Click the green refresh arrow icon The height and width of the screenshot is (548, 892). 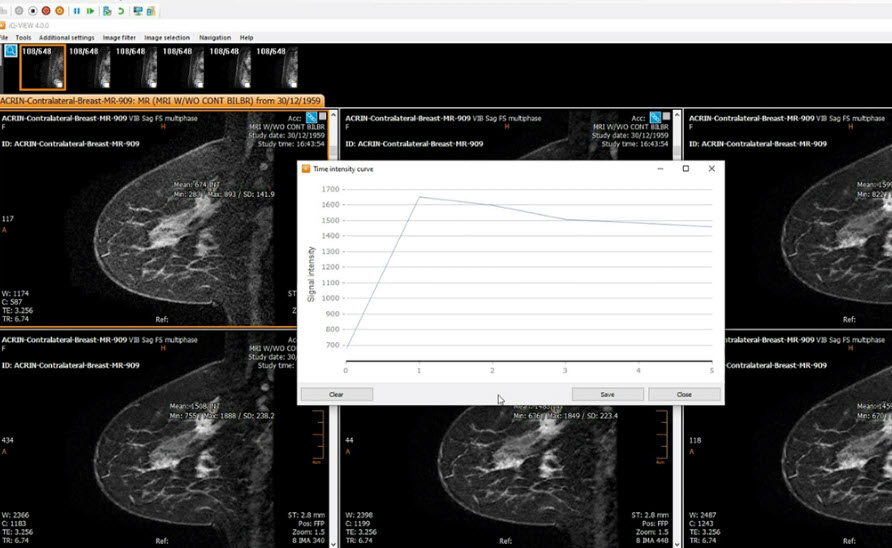click(121, 11)
